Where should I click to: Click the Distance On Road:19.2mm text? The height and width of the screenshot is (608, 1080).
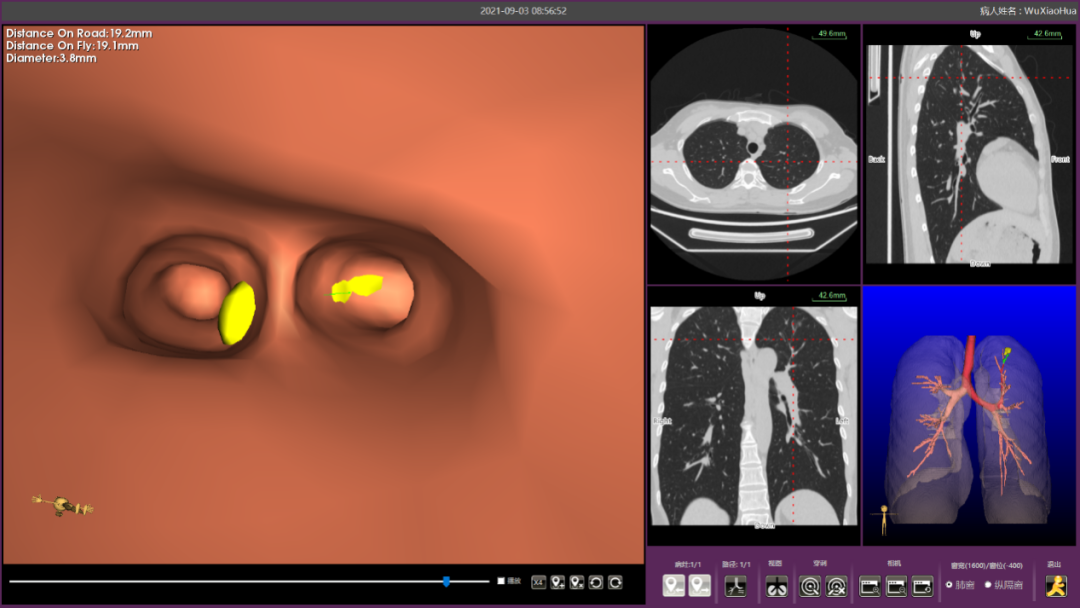(79, 33)
